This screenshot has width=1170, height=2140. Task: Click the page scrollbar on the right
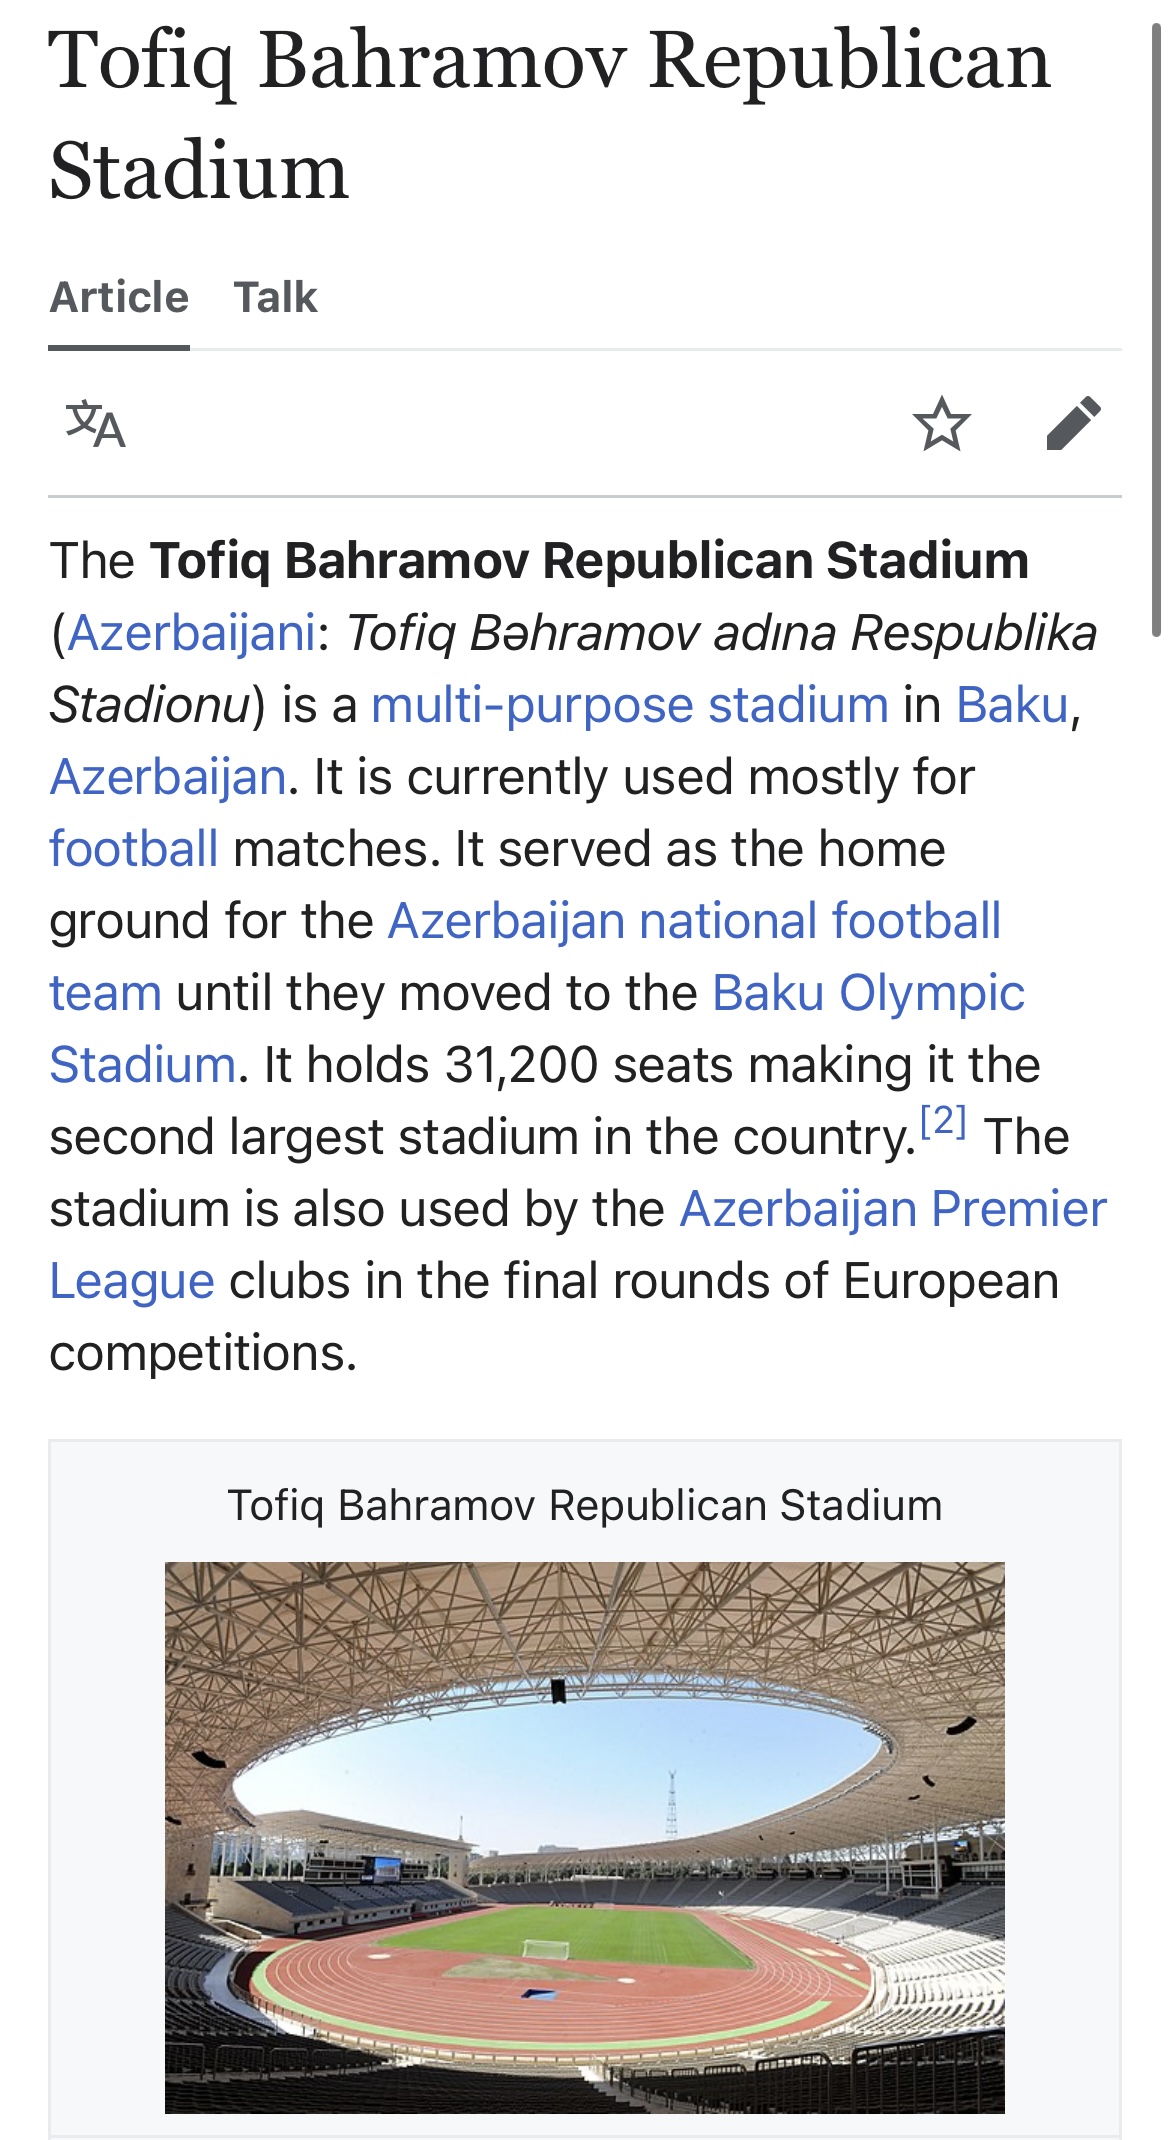tap(1157, 330)
